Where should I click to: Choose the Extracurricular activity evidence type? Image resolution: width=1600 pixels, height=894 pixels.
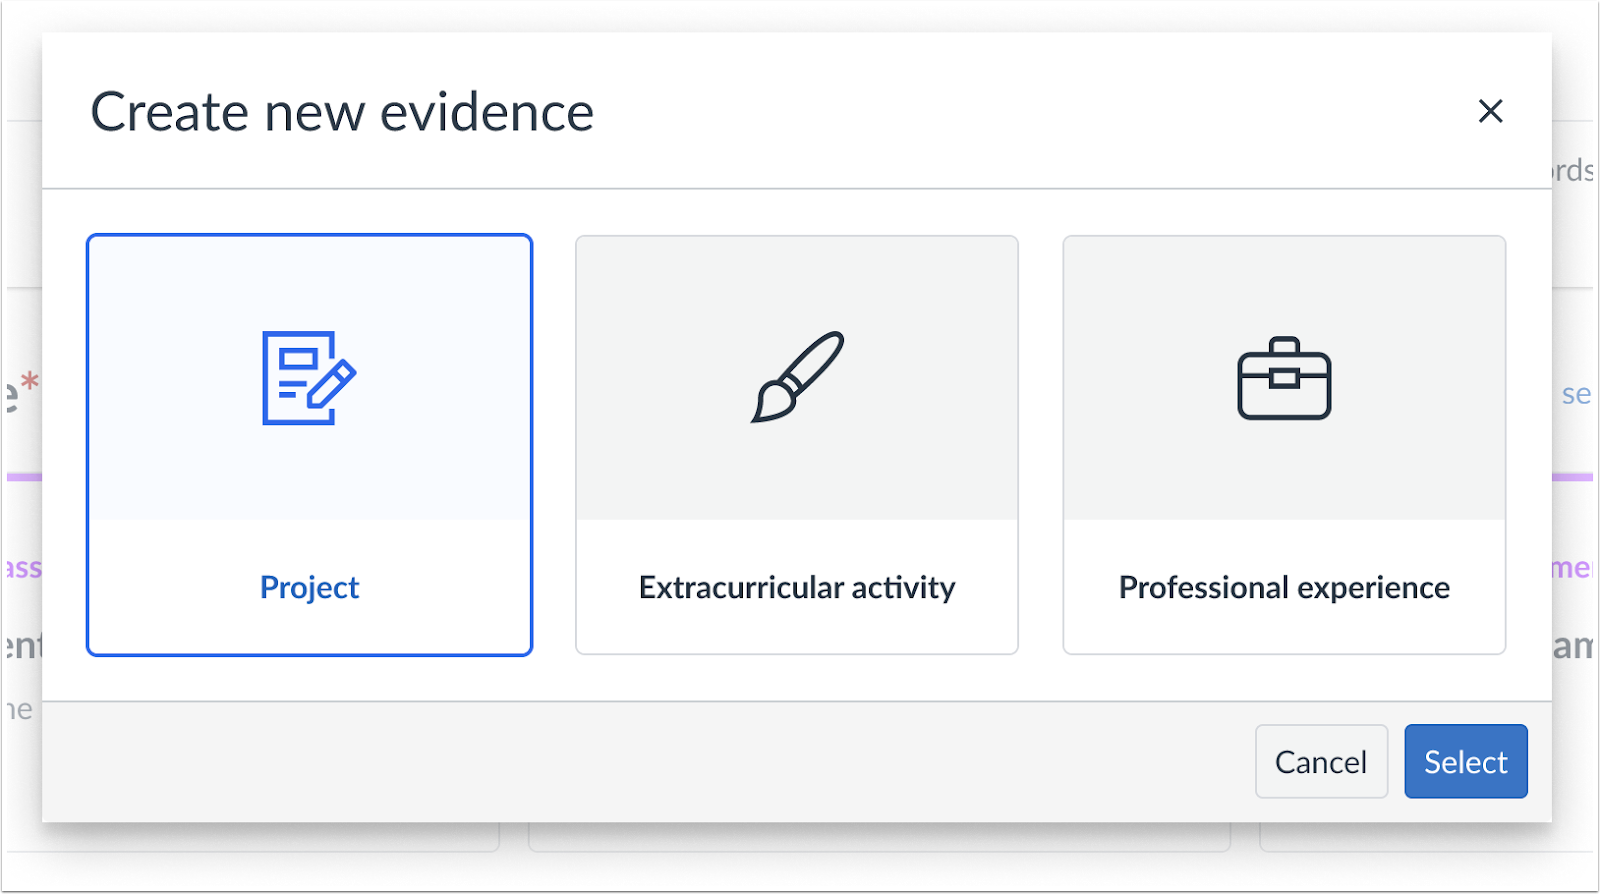tap(795, 445)
